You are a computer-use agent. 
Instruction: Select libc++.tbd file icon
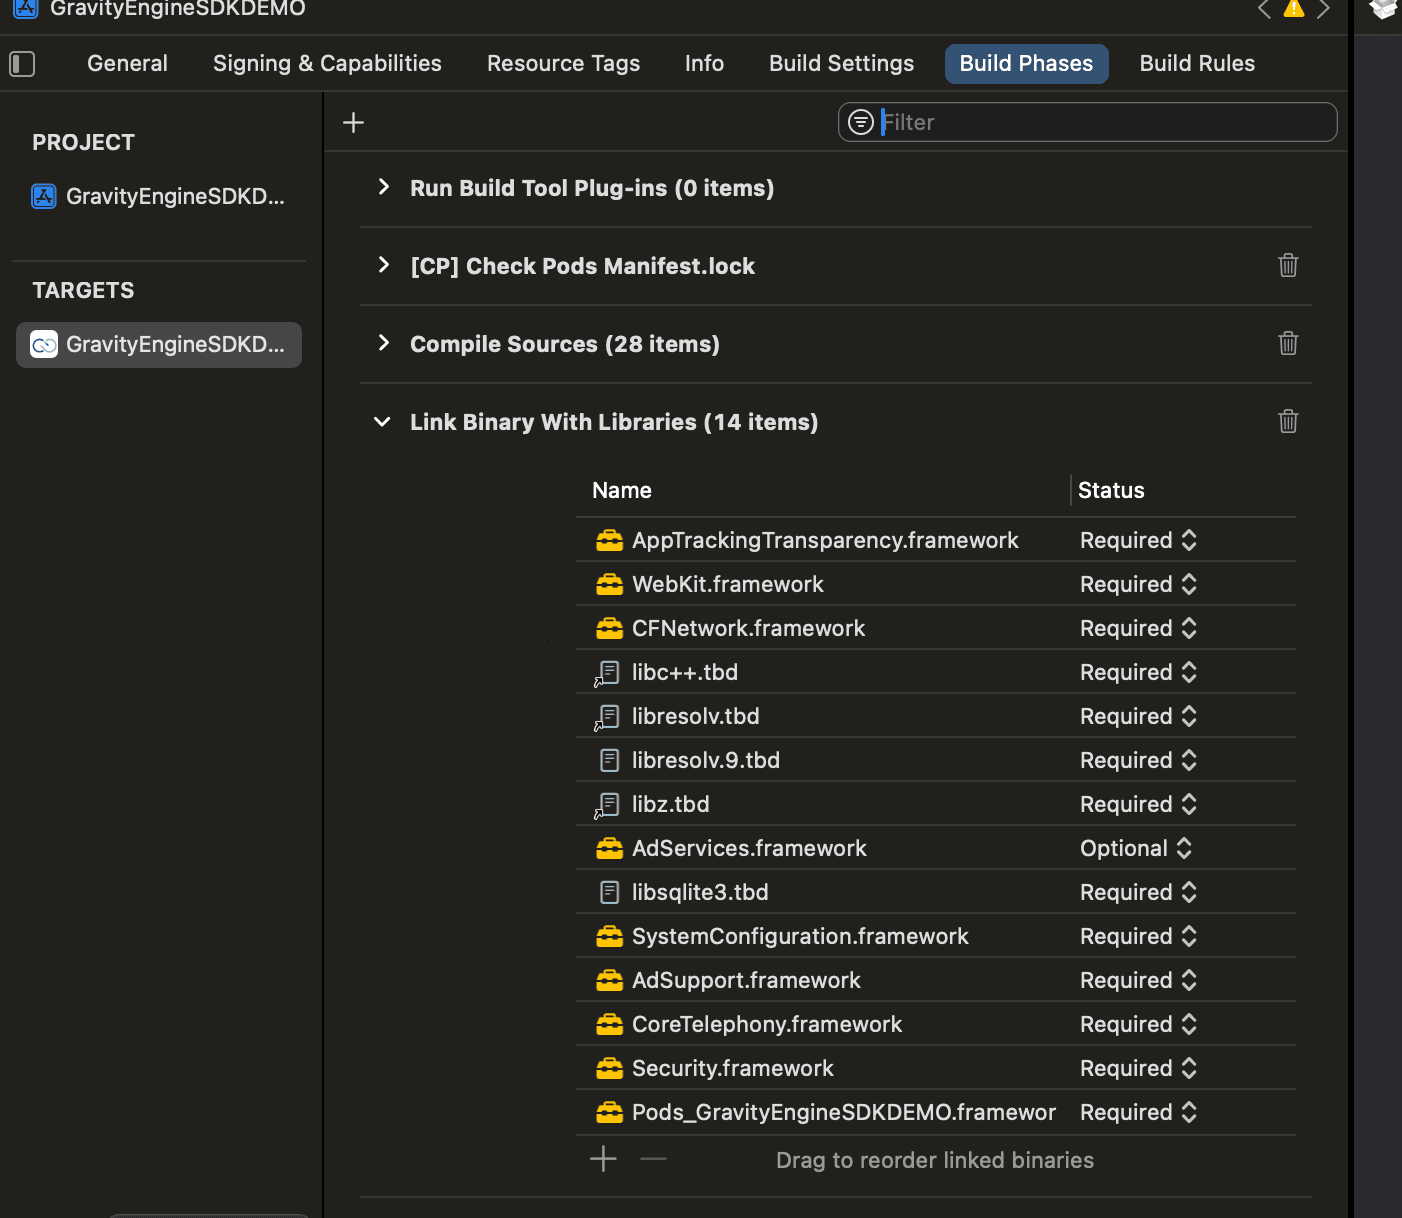607,673
